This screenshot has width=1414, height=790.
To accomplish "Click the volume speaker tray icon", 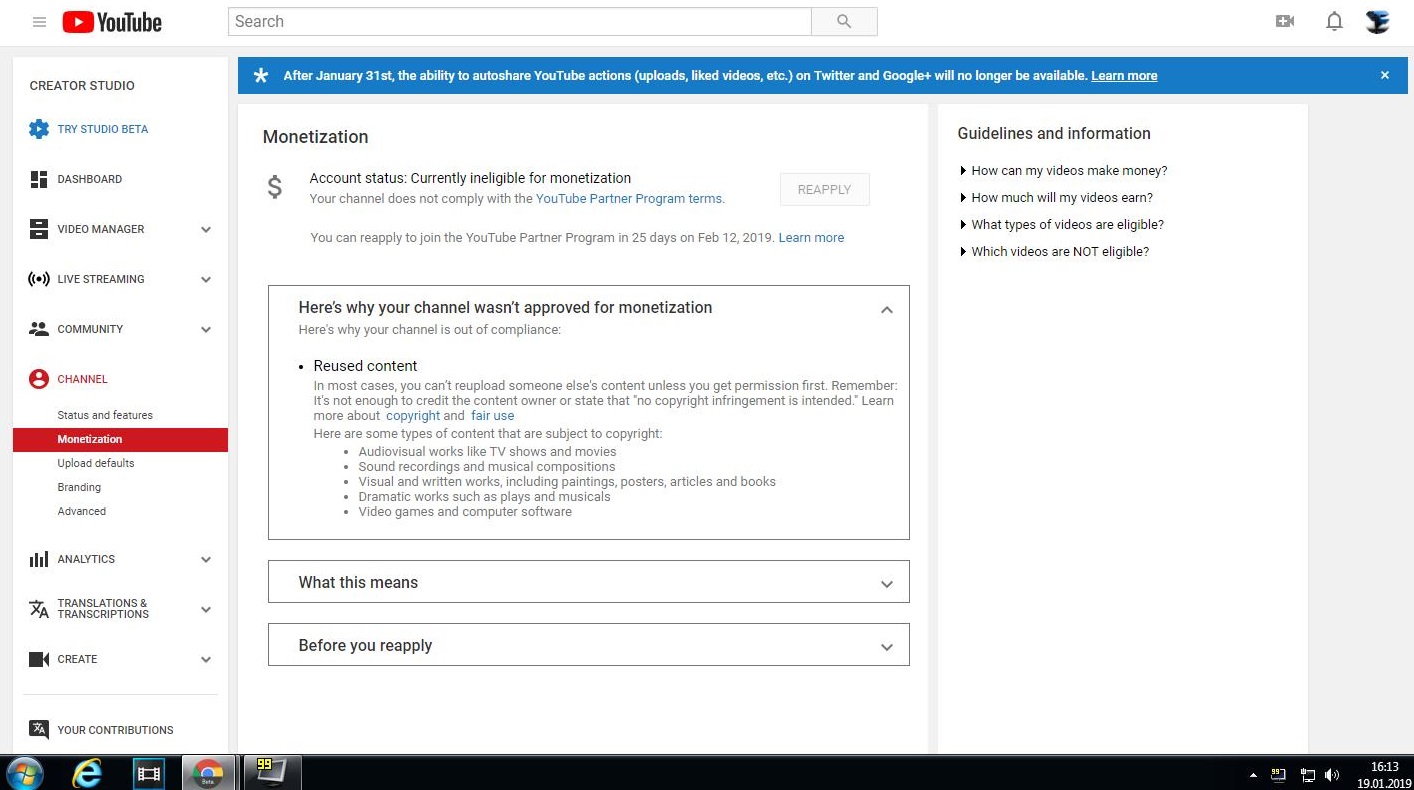I will (1332, 775).
